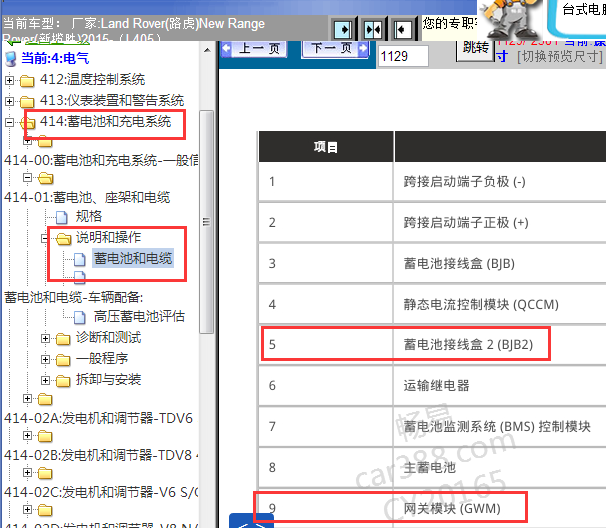Collapse the 414:蓄电池和充电系统 node
Viewport: 606px width, 528px height.
(9, 122)
